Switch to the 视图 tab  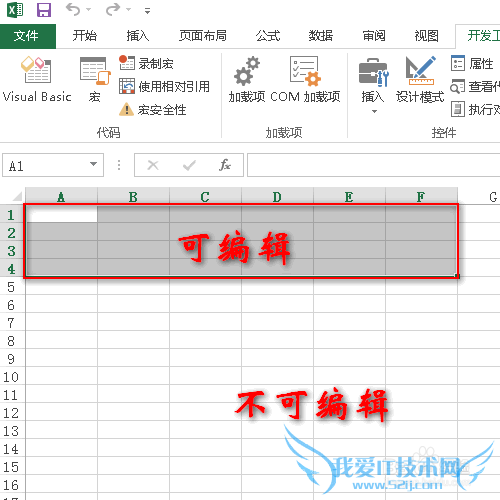(426, 36)
